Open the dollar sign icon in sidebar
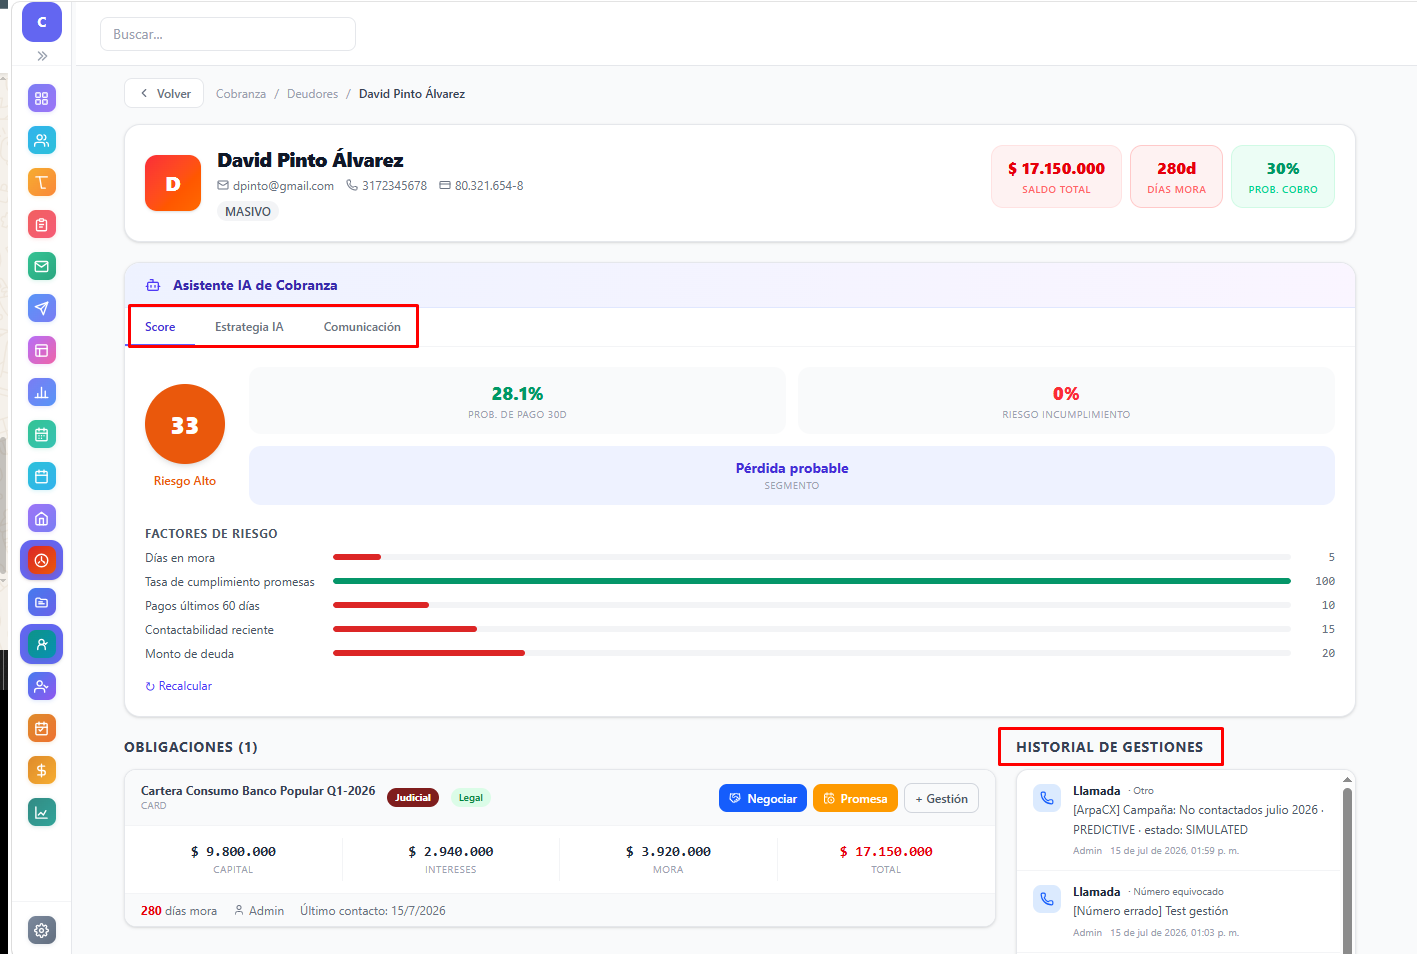 42,770
